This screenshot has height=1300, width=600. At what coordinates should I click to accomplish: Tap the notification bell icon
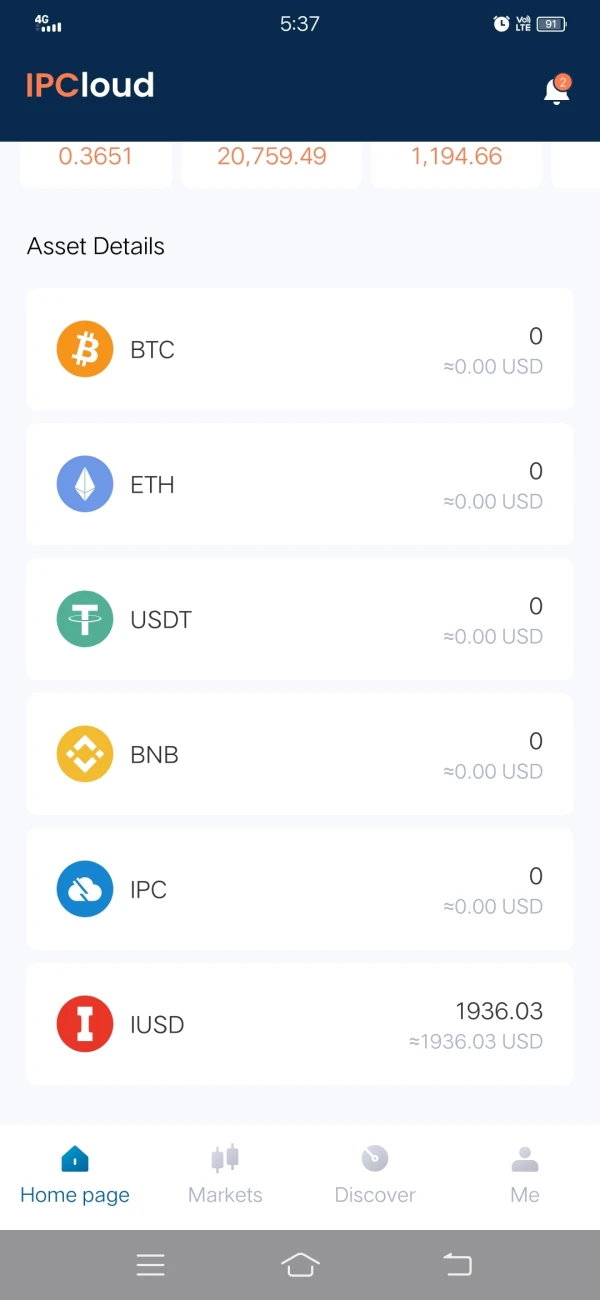click(555, 90)
